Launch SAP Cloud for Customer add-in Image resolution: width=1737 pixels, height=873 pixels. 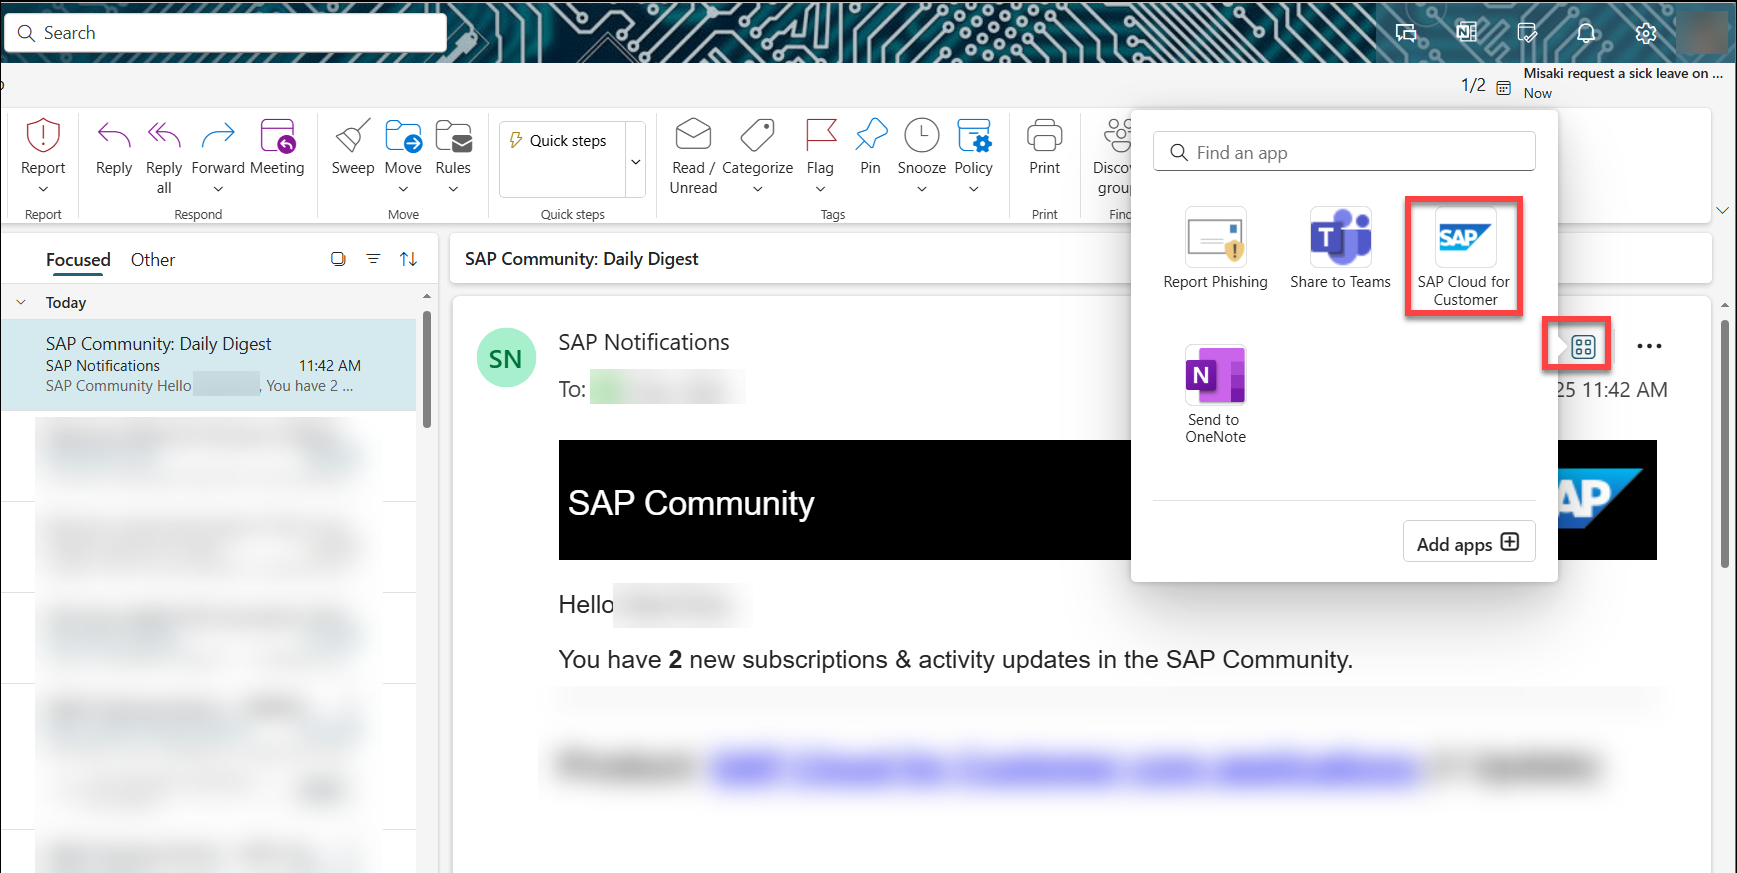pyautogui.click(x=1464, y=257)
